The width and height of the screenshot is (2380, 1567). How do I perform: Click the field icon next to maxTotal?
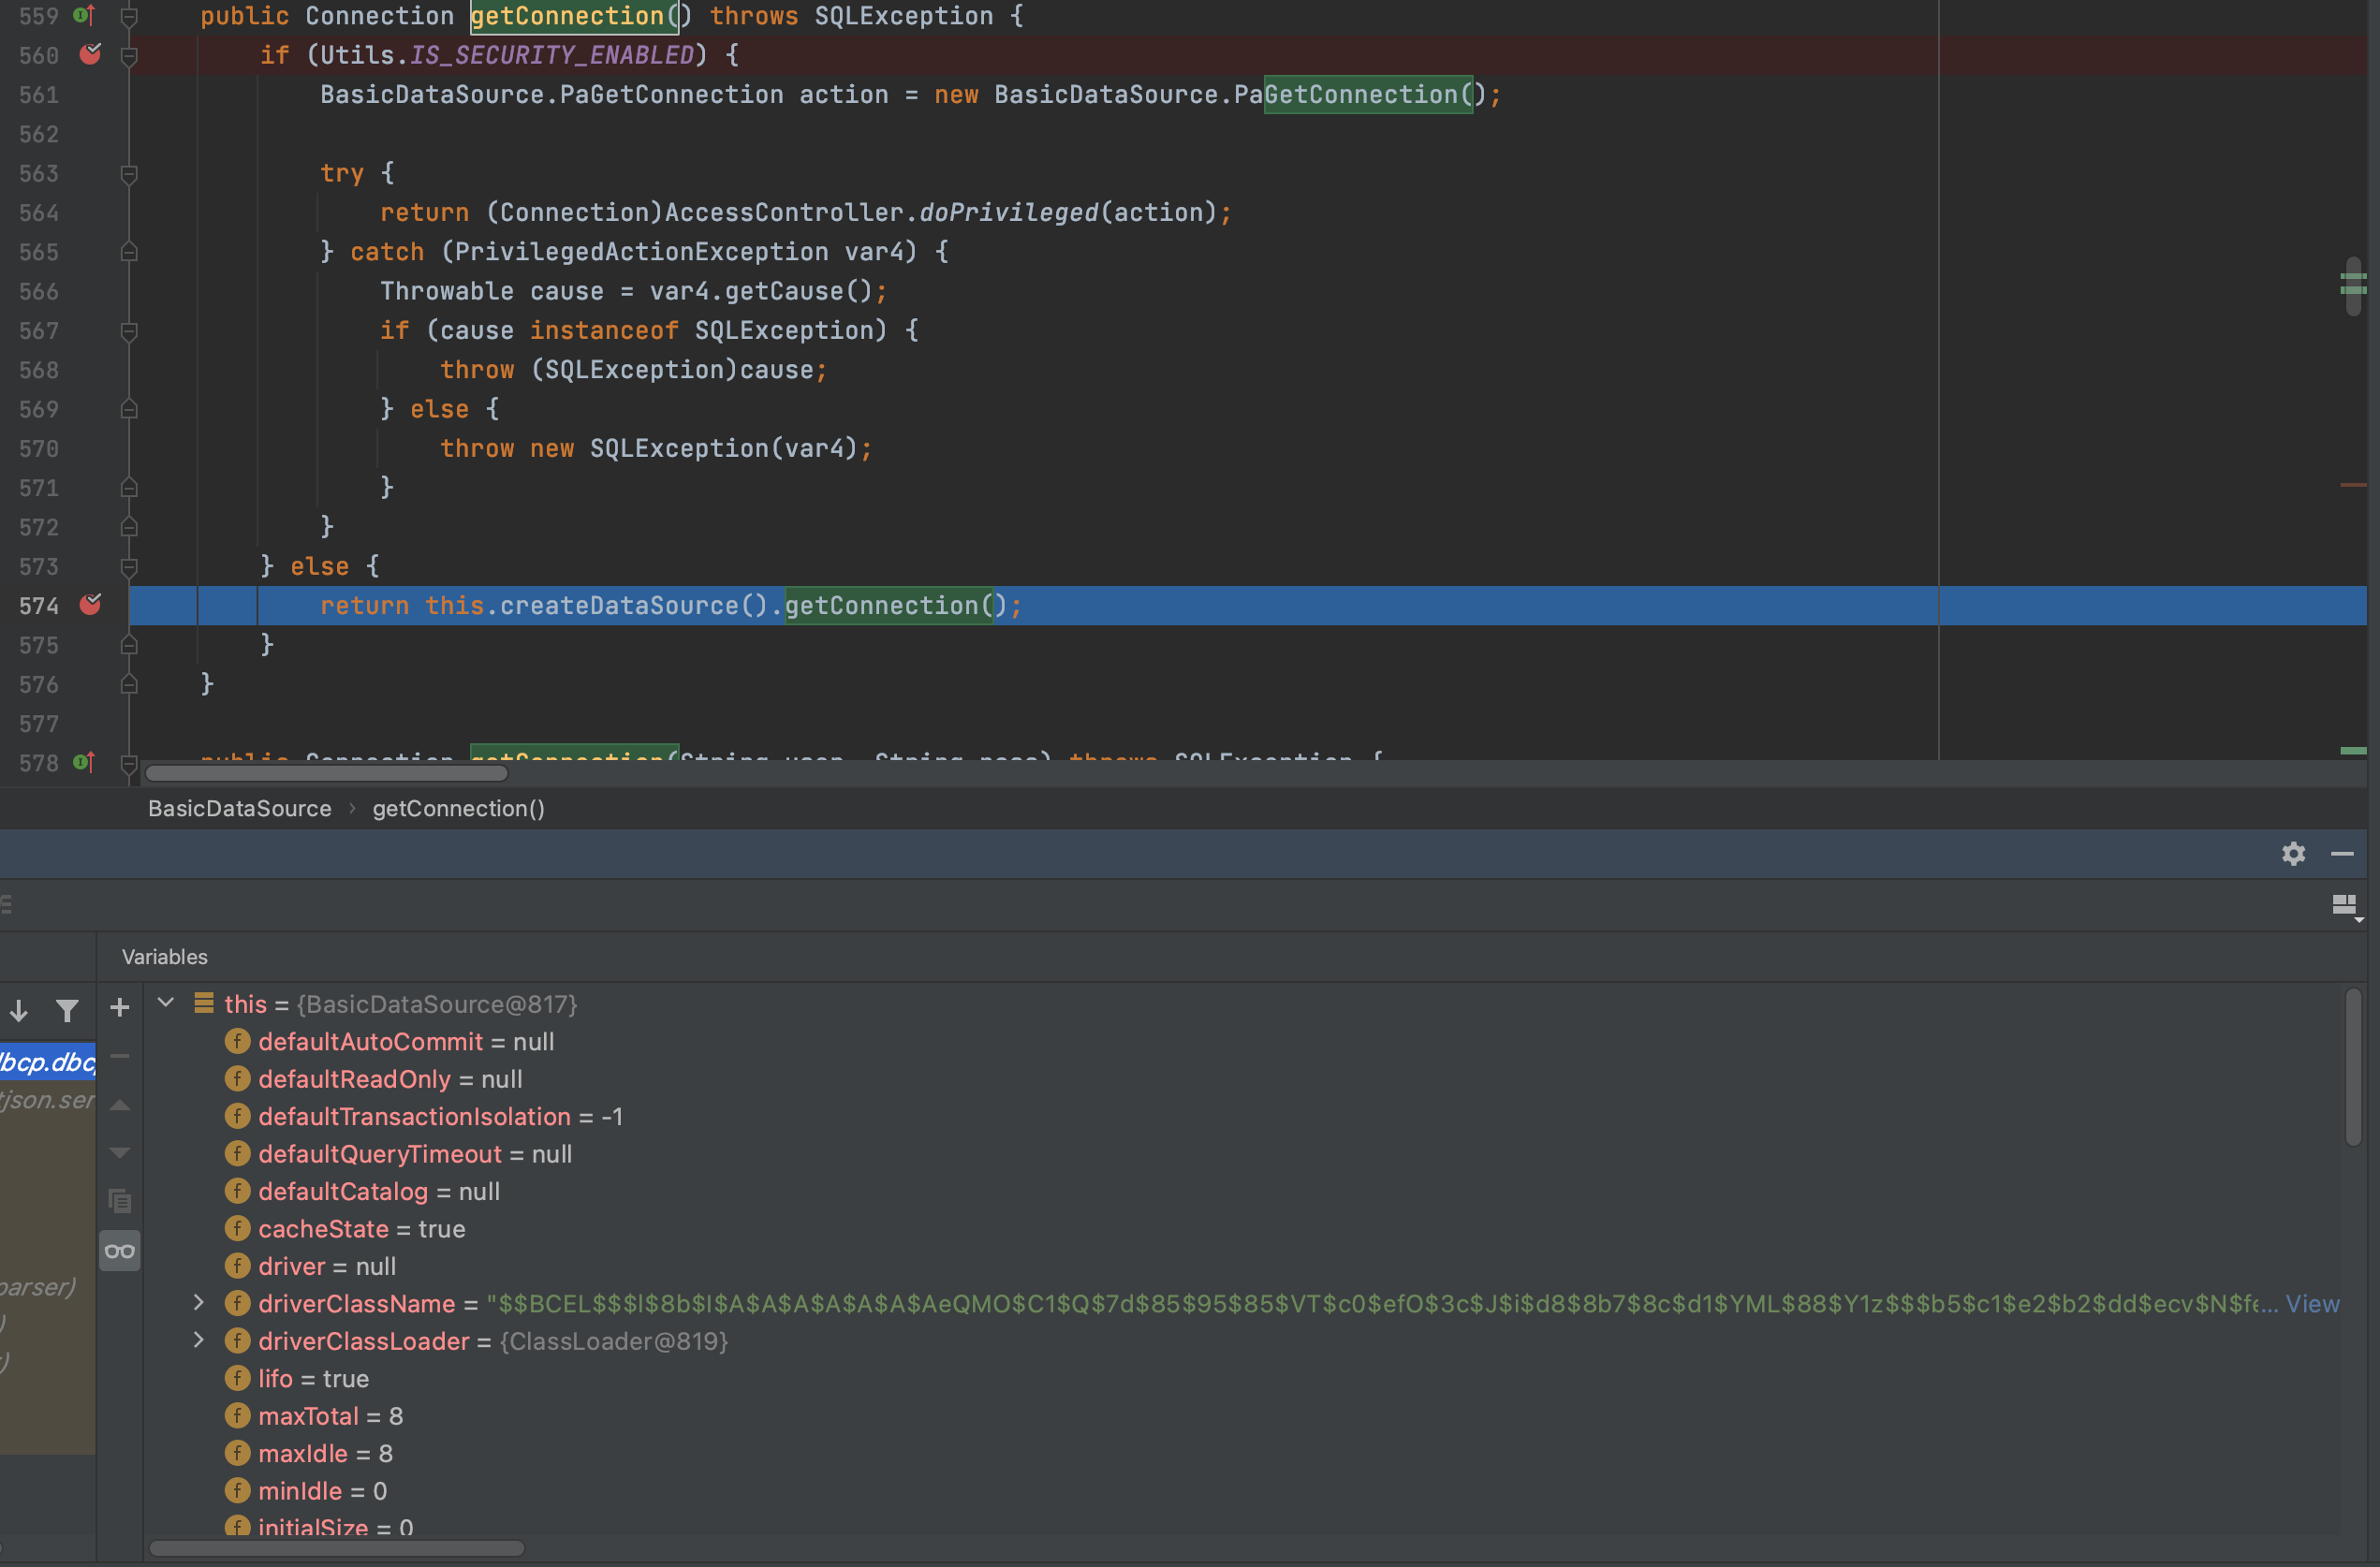(237, 1415)
